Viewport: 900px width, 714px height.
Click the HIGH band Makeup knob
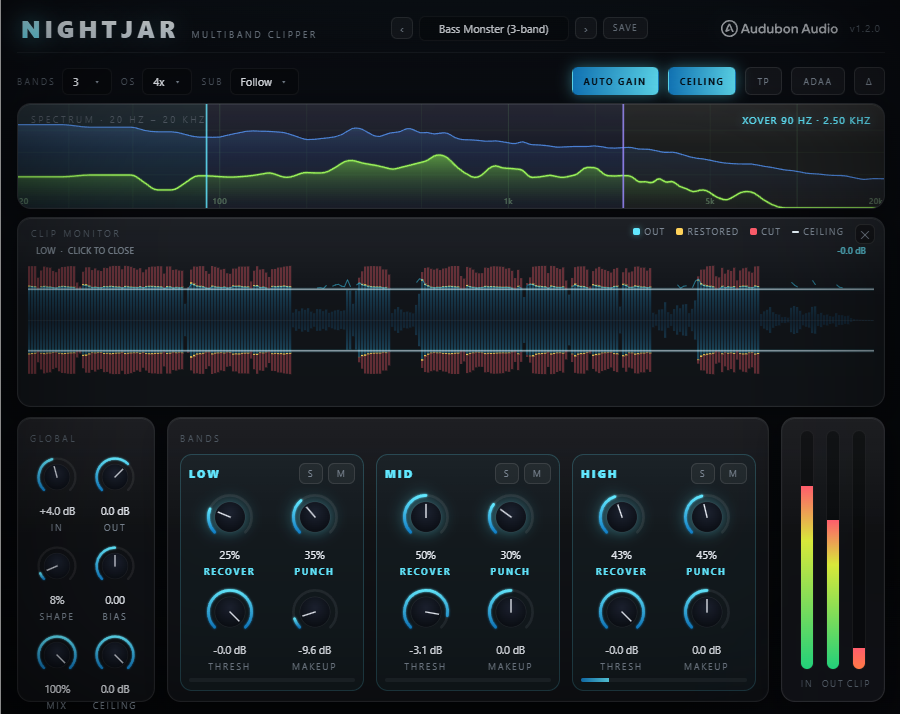click(x=706, y=612)
